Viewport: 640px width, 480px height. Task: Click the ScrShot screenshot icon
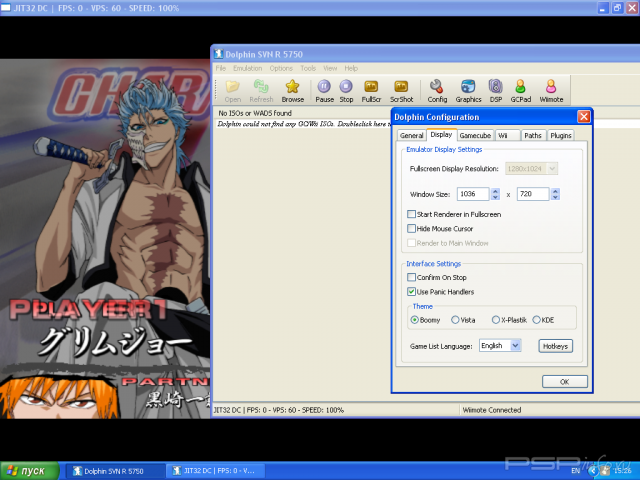pyautogui.click(x=402, y=87)
